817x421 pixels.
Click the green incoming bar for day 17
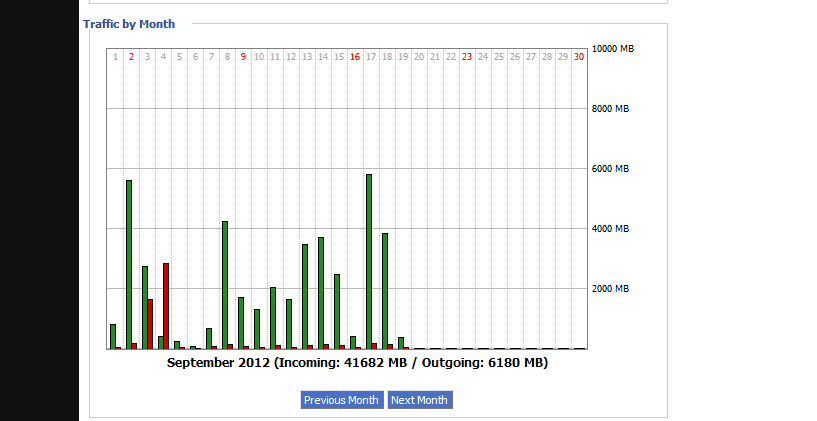[369, 261]
